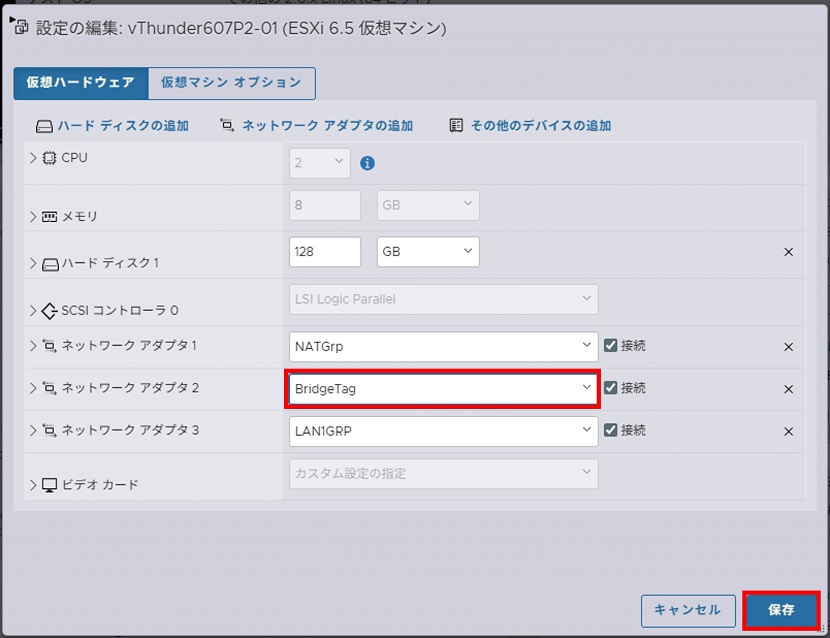This screenshot has height=638, width=830.
Task: Uncheck 接続 for Network Adapter 1
Action: pos(610,346)
